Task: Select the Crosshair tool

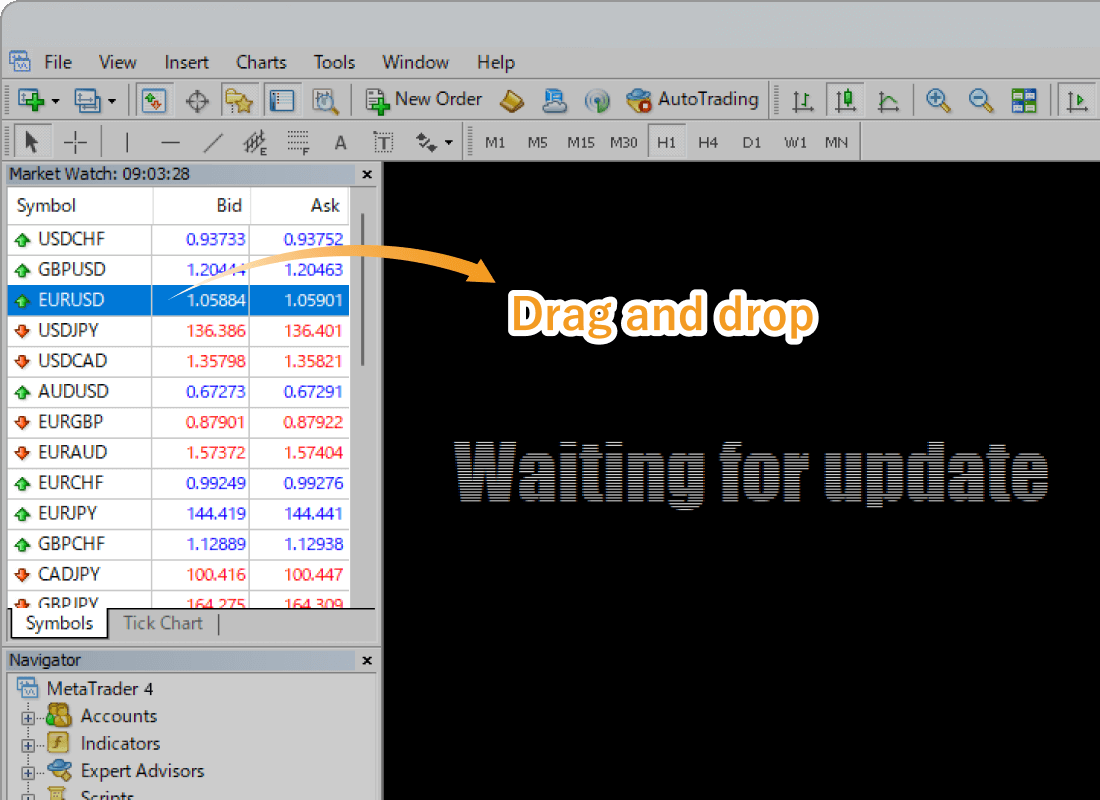Action: pyautogui.click(x=75, y=141)
